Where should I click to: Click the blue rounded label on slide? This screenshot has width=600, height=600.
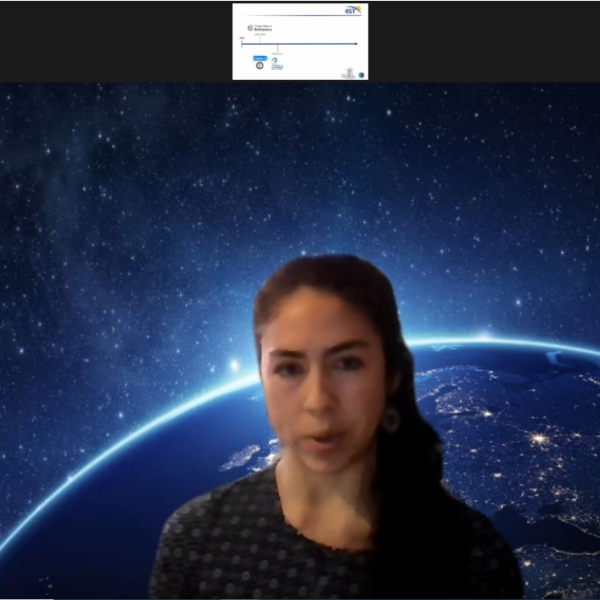tap(260, 58)
